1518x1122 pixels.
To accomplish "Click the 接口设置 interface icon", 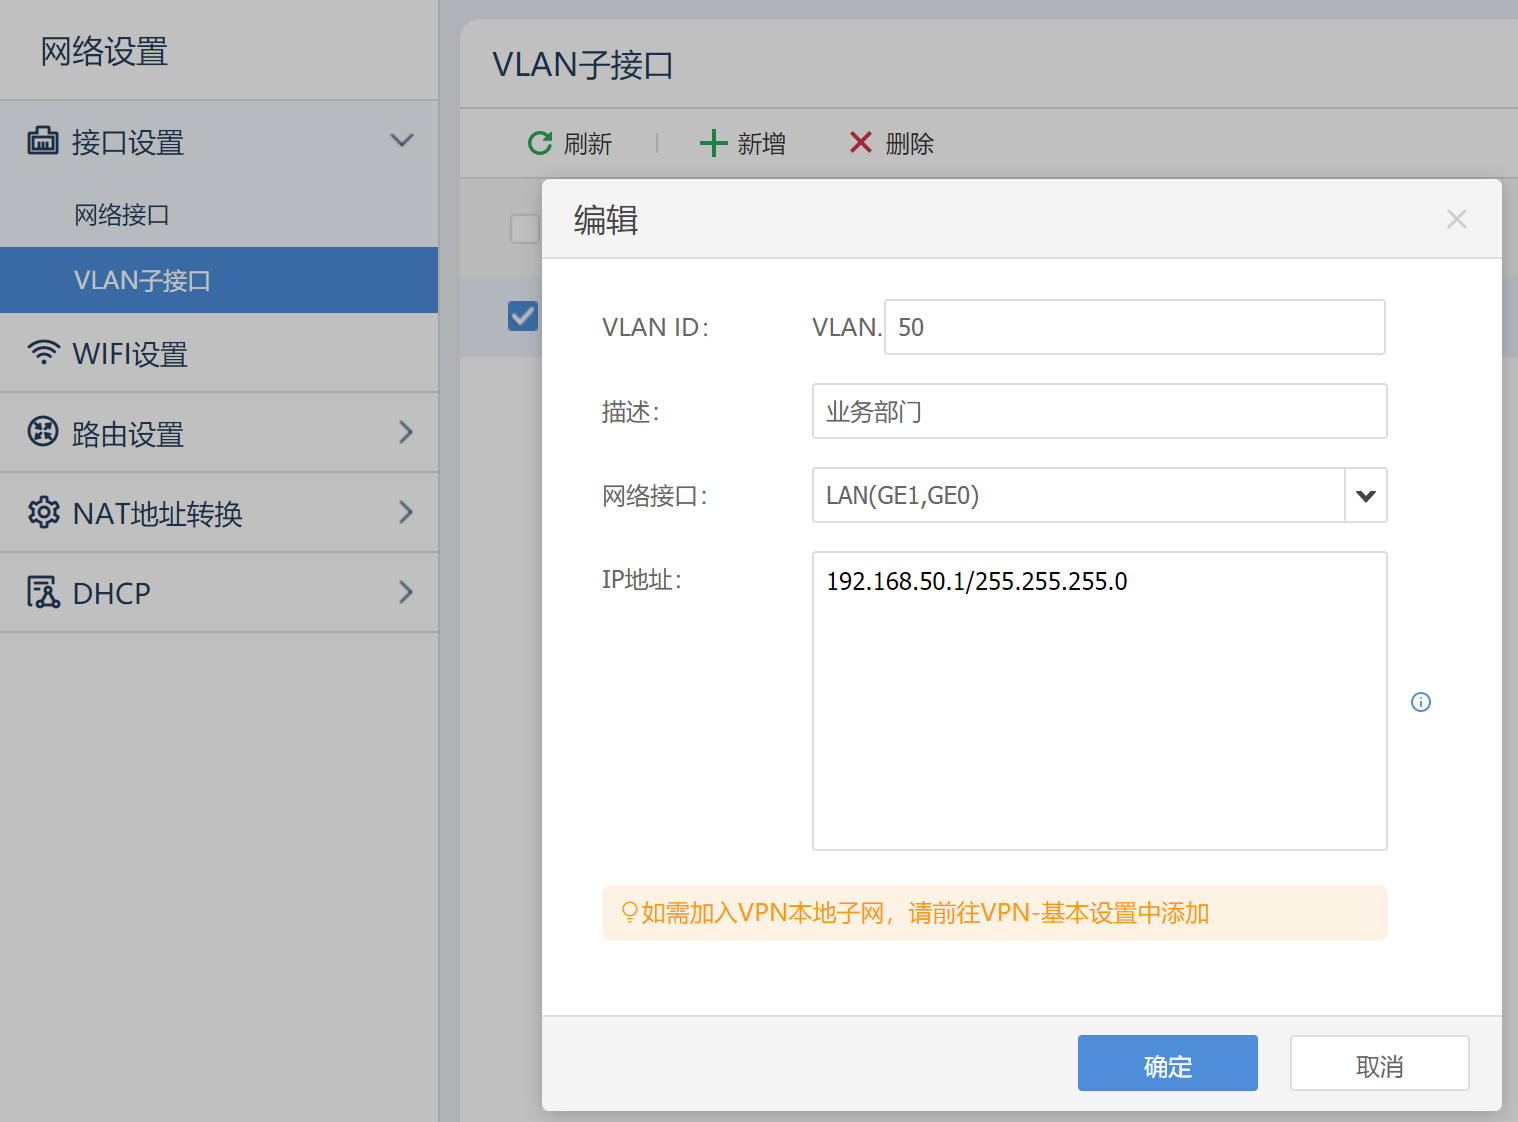I will coord(43,141).
